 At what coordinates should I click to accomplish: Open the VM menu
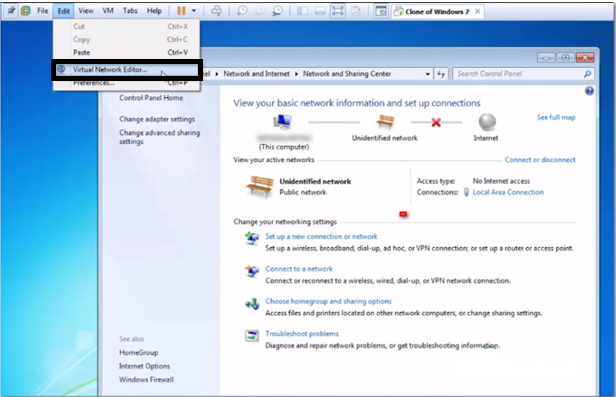(x=108, y=11)
